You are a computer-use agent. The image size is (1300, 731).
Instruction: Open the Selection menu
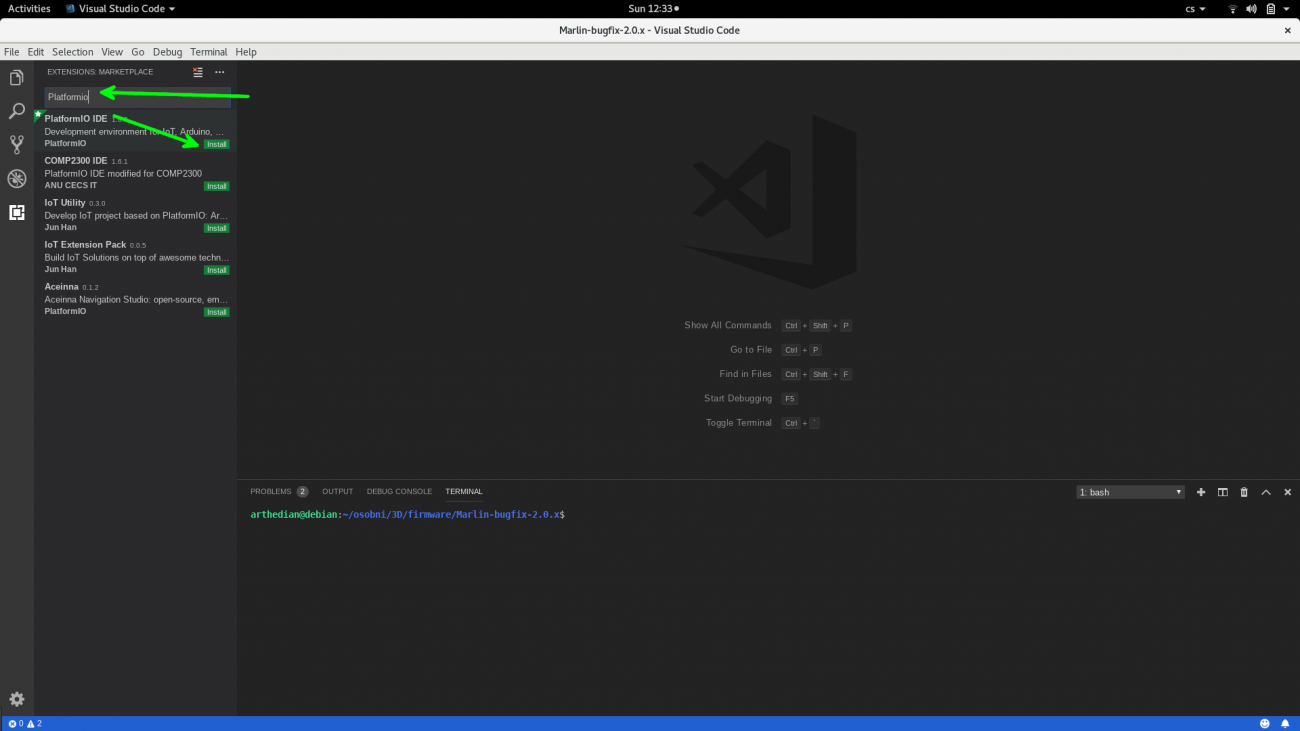coord(73,52)
